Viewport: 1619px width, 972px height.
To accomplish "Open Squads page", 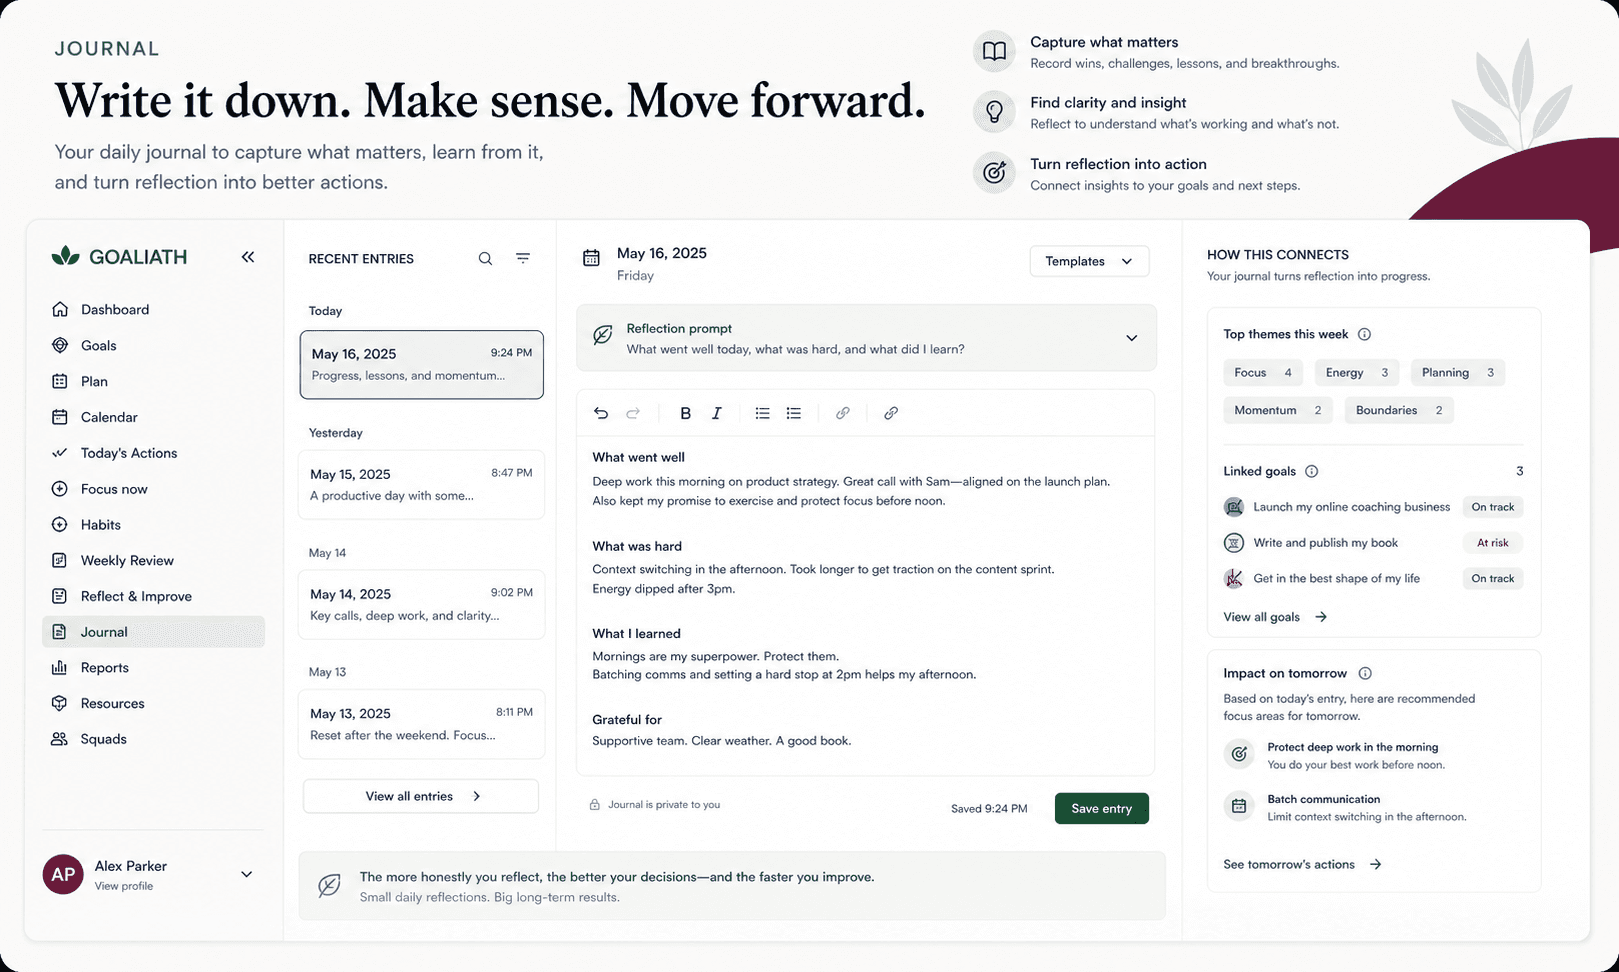I will point(153,739).
